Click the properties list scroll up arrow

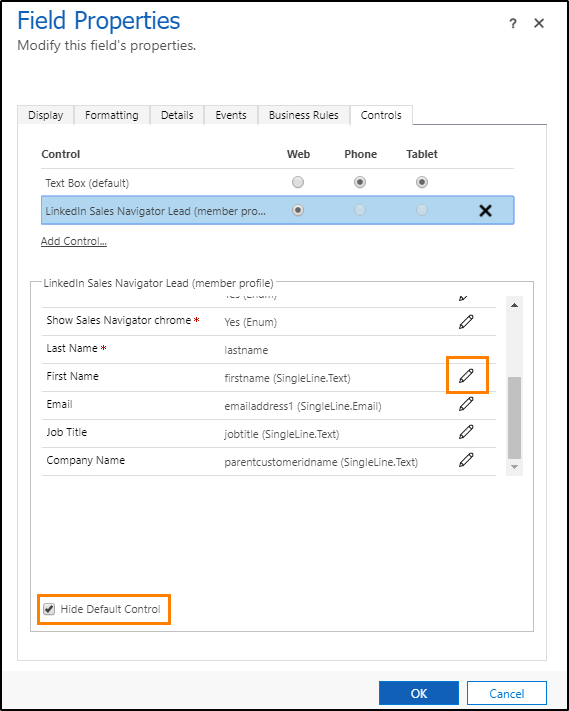(514, 305)
